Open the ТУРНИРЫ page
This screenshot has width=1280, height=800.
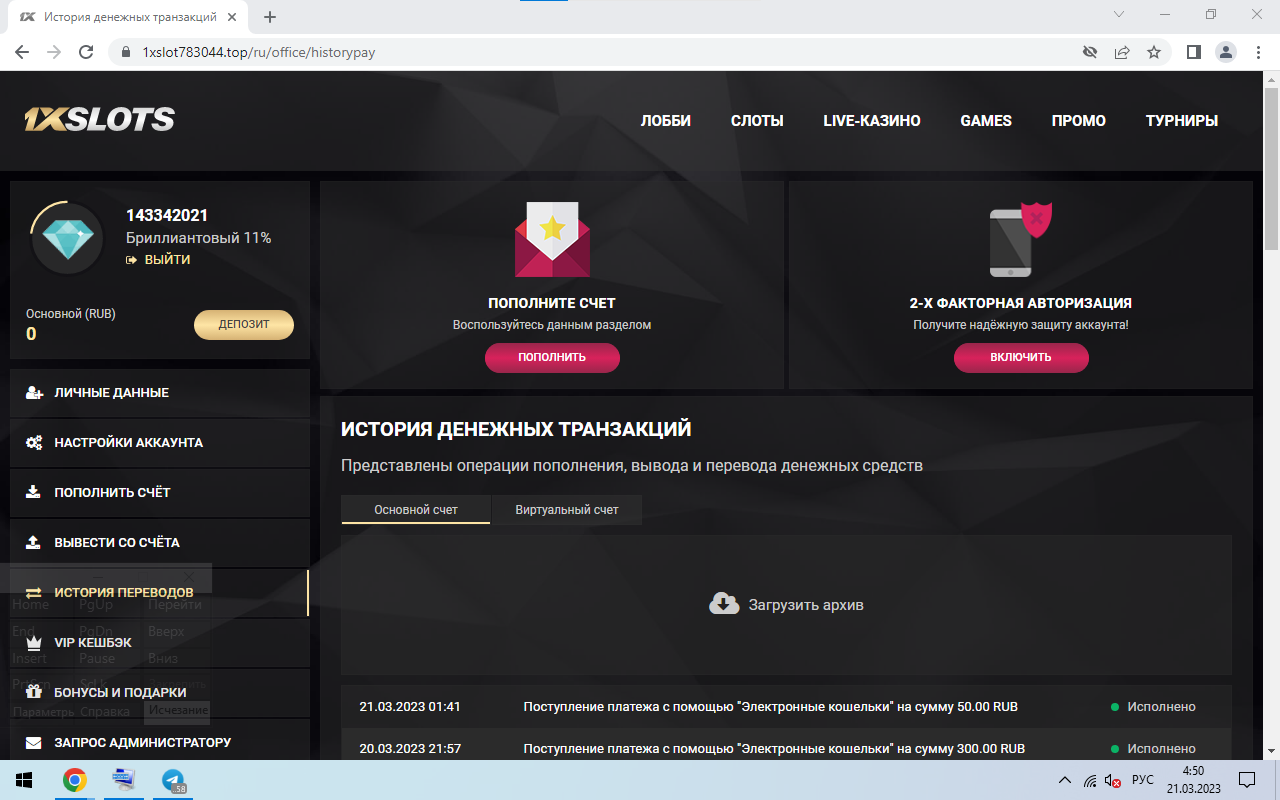pyautogui.click(x=1182, y=121)
